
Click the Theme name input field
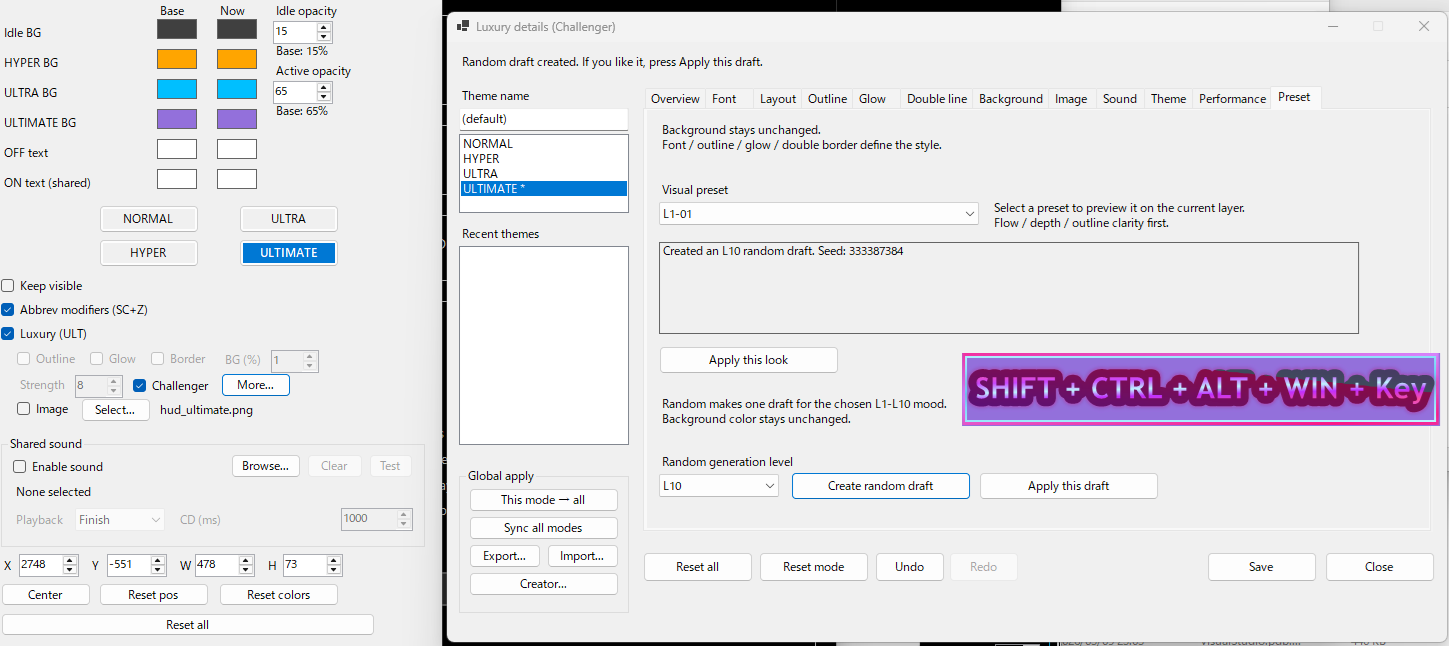543,118
